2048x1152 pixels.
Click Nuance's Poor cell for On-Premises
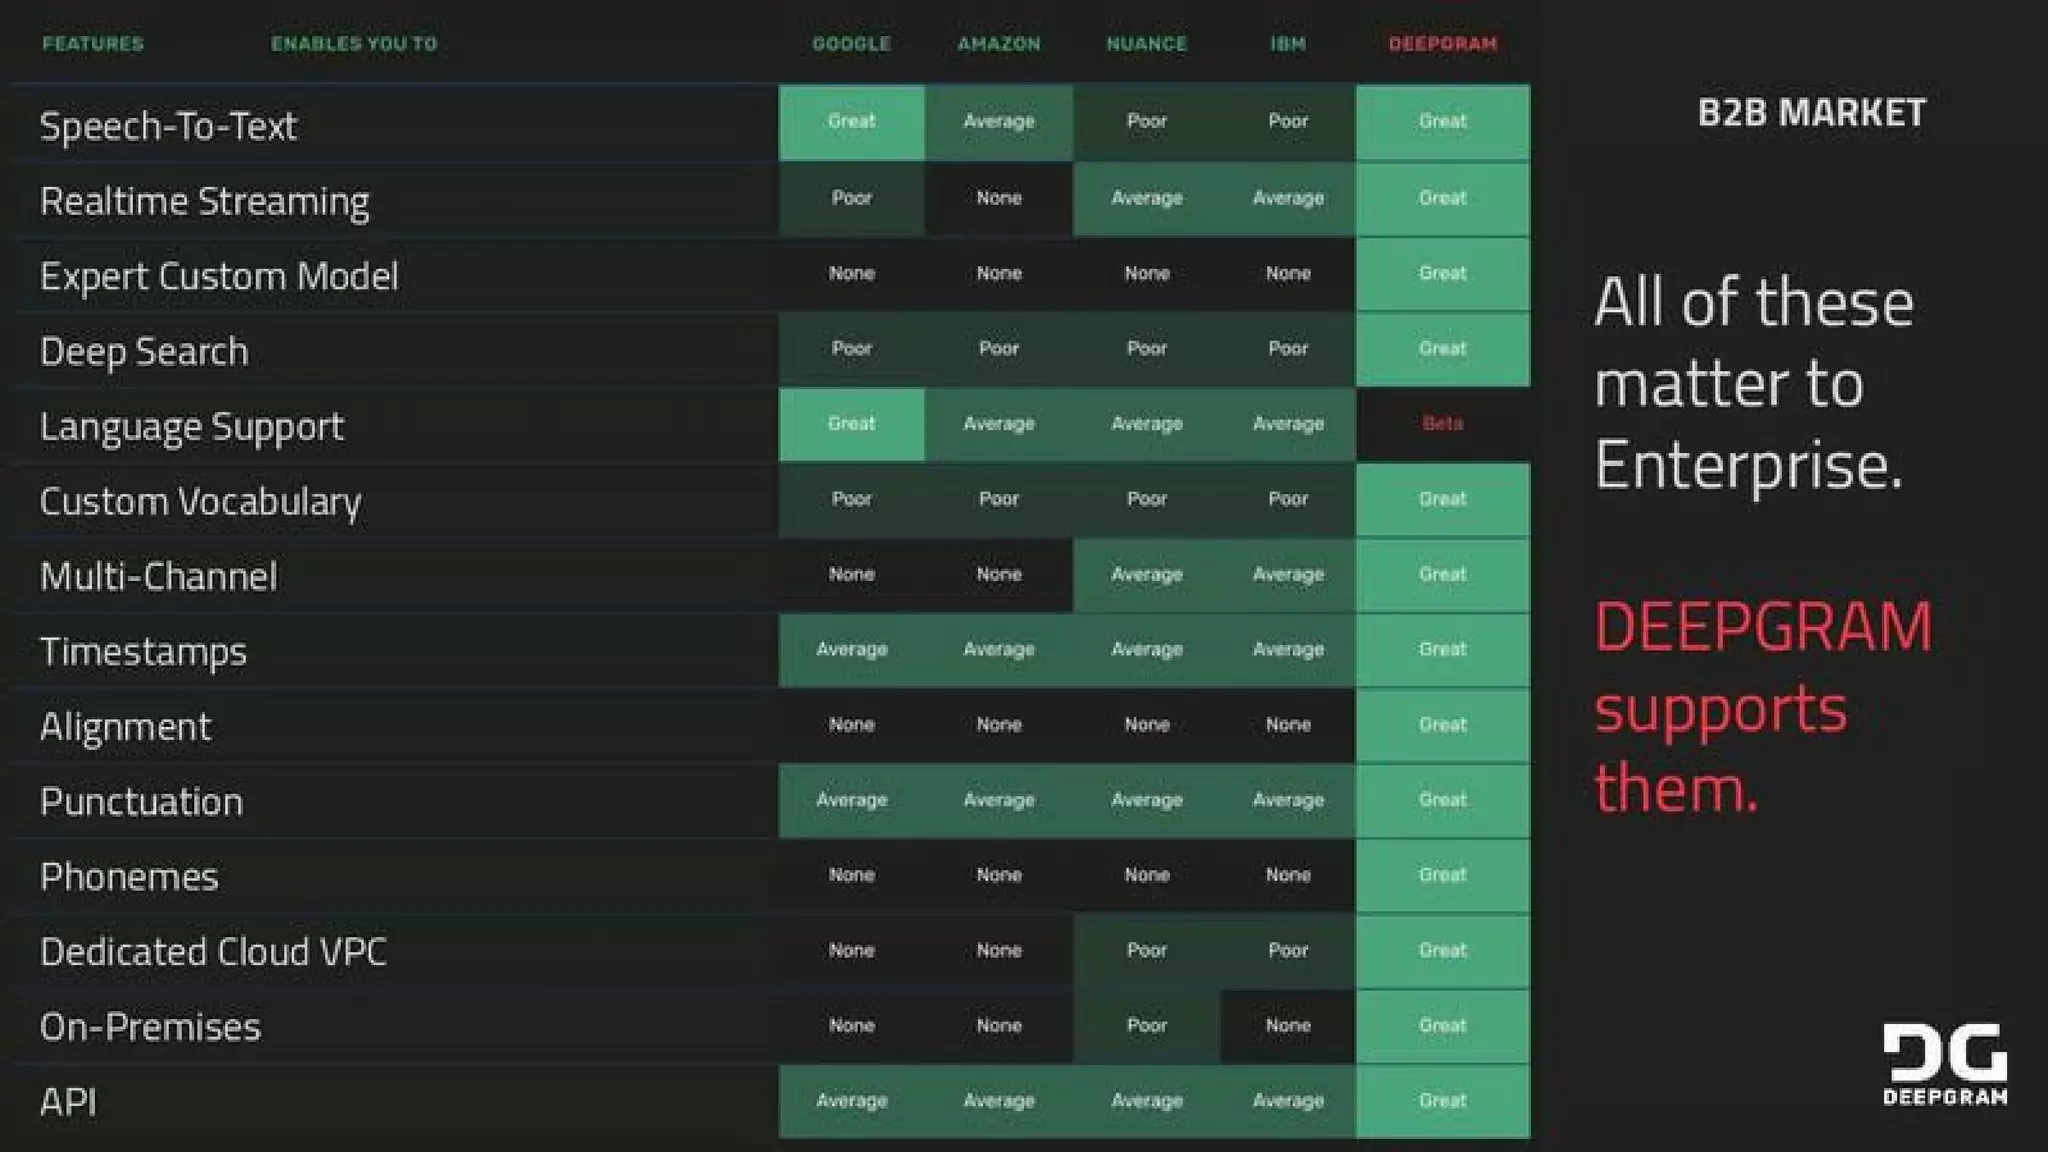tap(1147, 1026)
